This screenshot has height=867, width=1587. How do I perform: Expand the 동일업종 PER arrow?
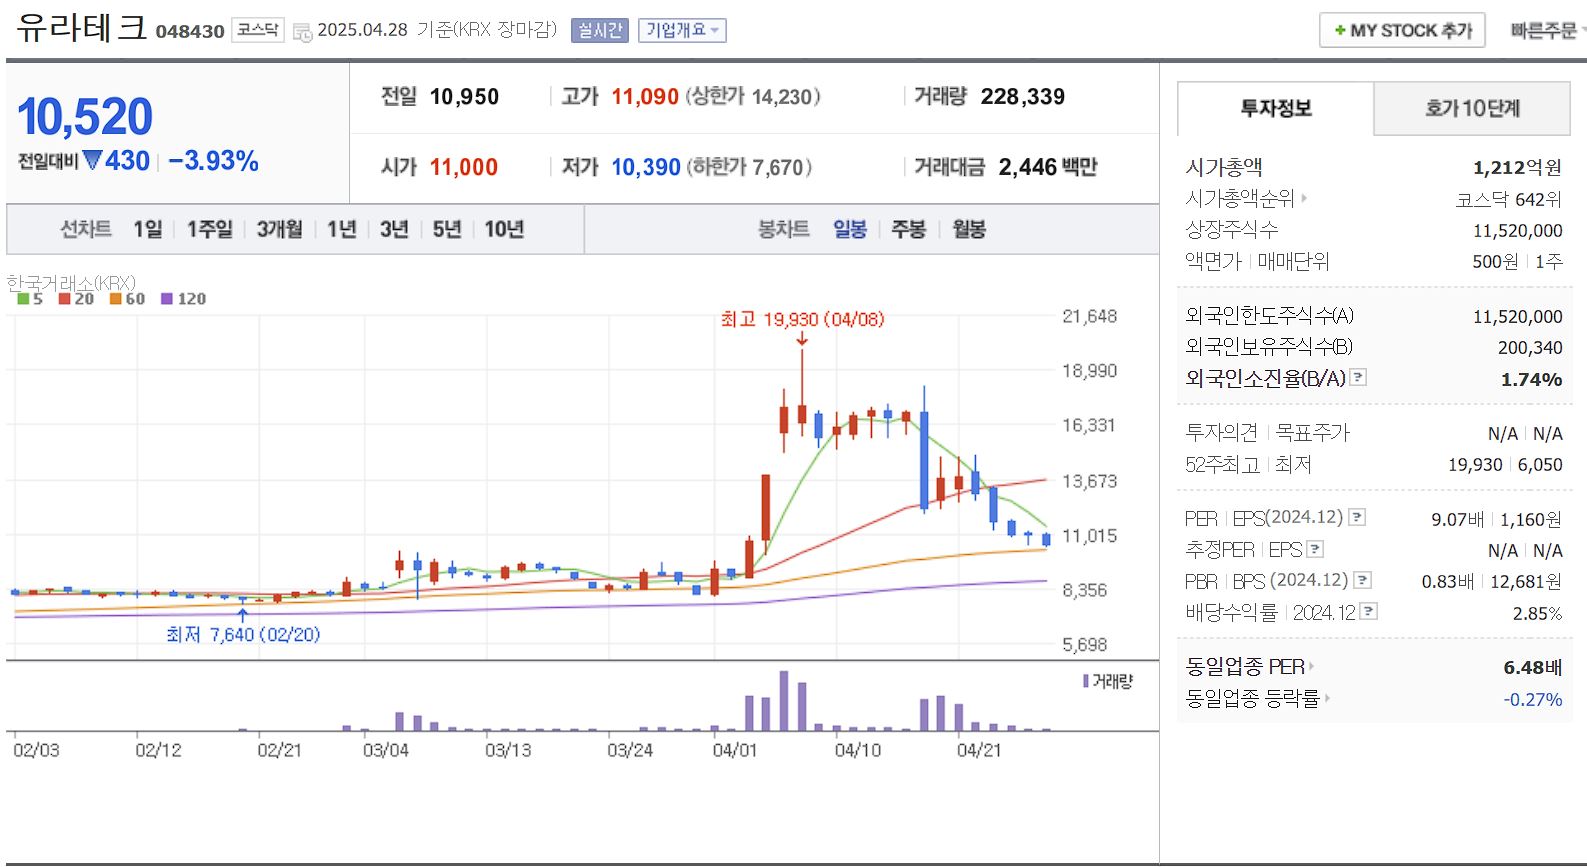tap(1311, 667)
